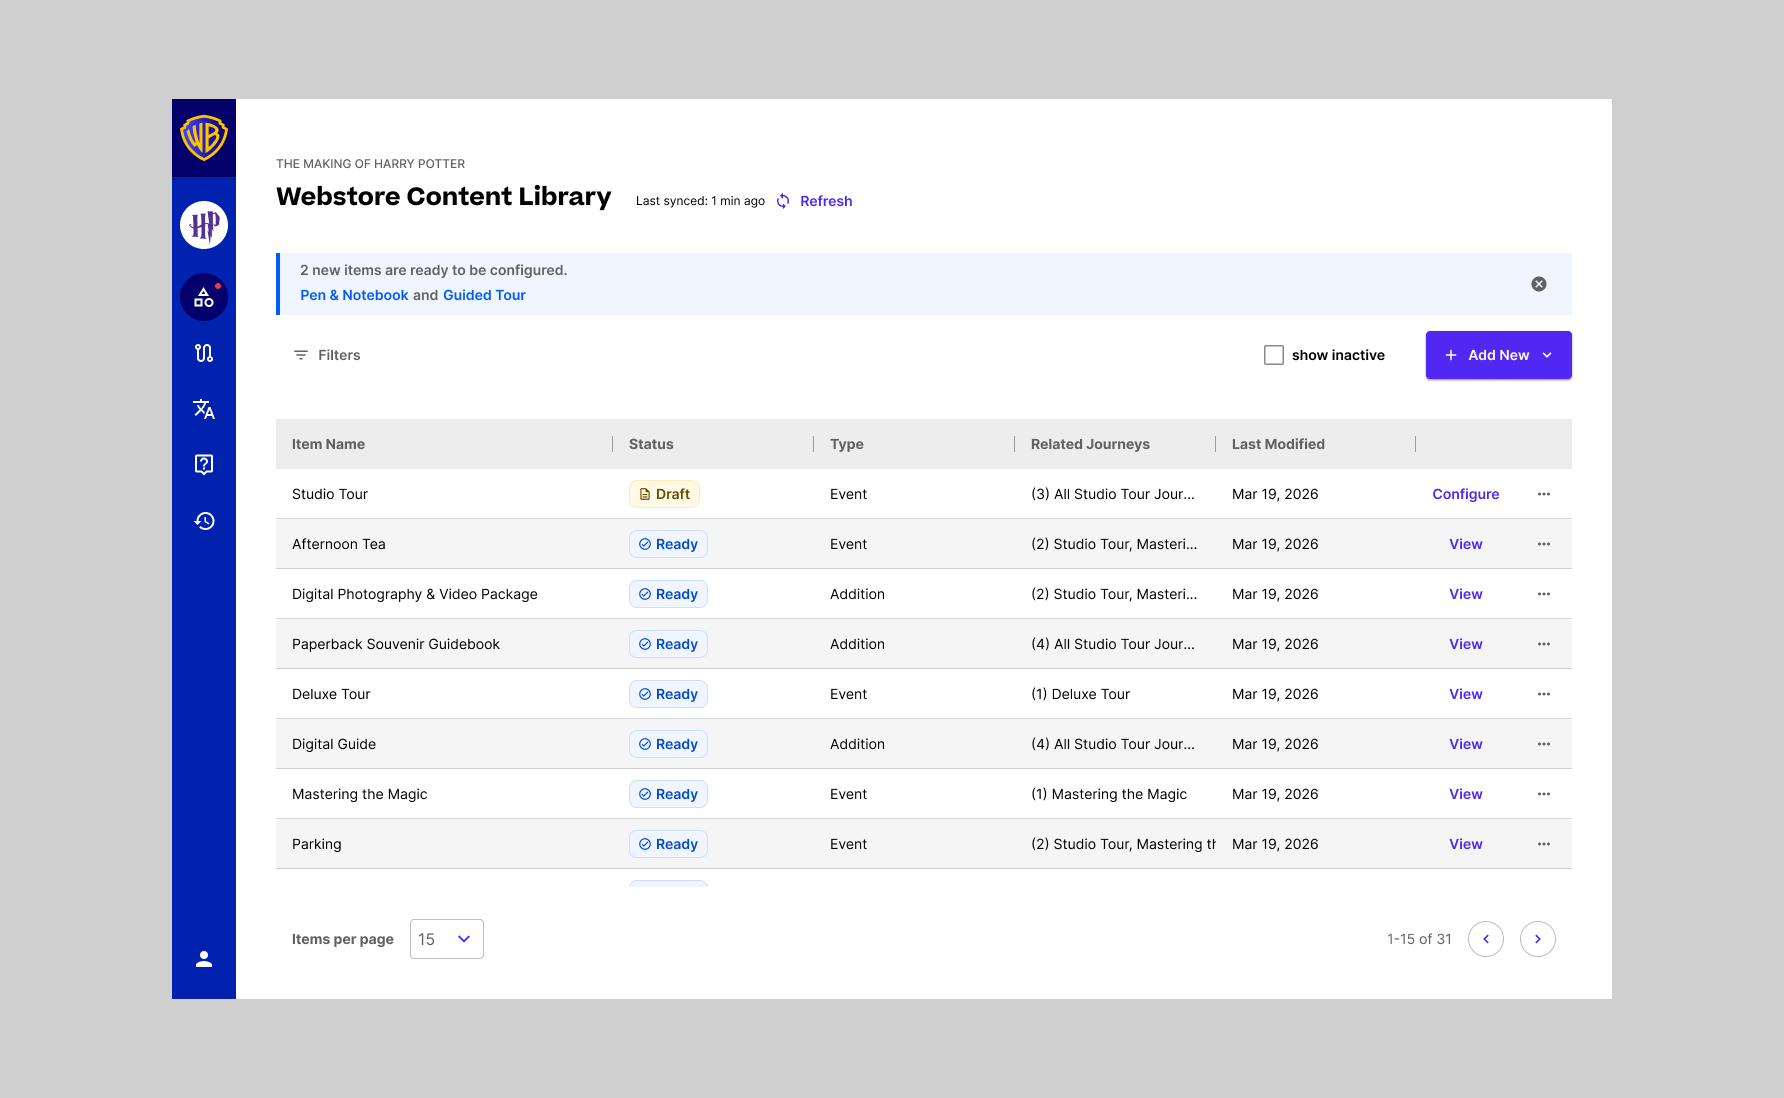Open the journeys route icon in sidebar
The image size is (1784, 1098).
[204, 353]
